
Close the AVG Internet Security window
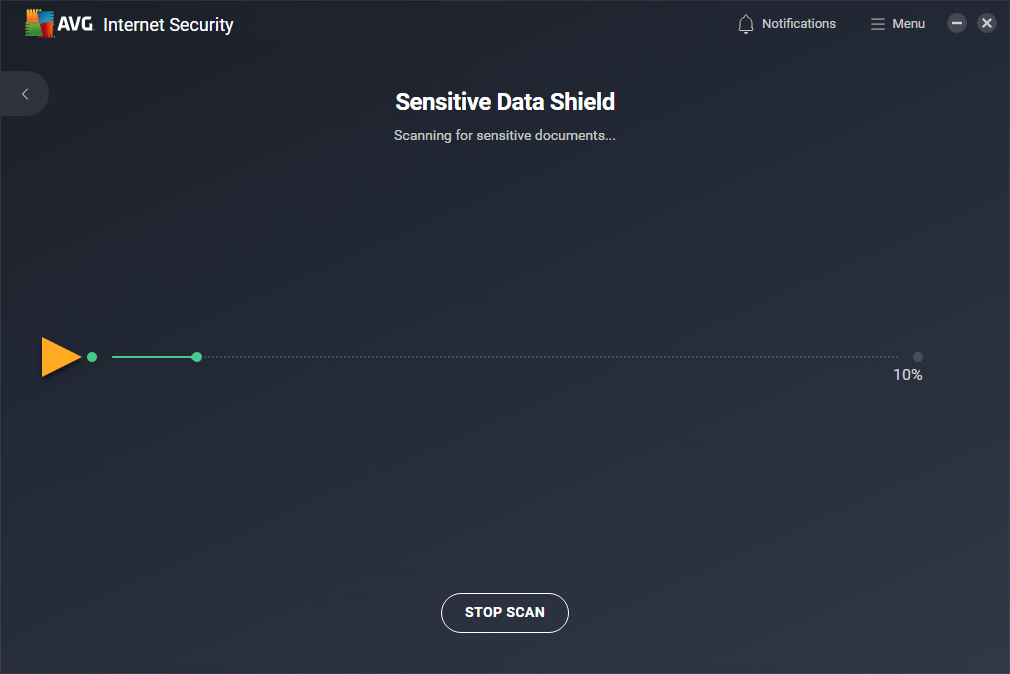click(x=987, y=23)
